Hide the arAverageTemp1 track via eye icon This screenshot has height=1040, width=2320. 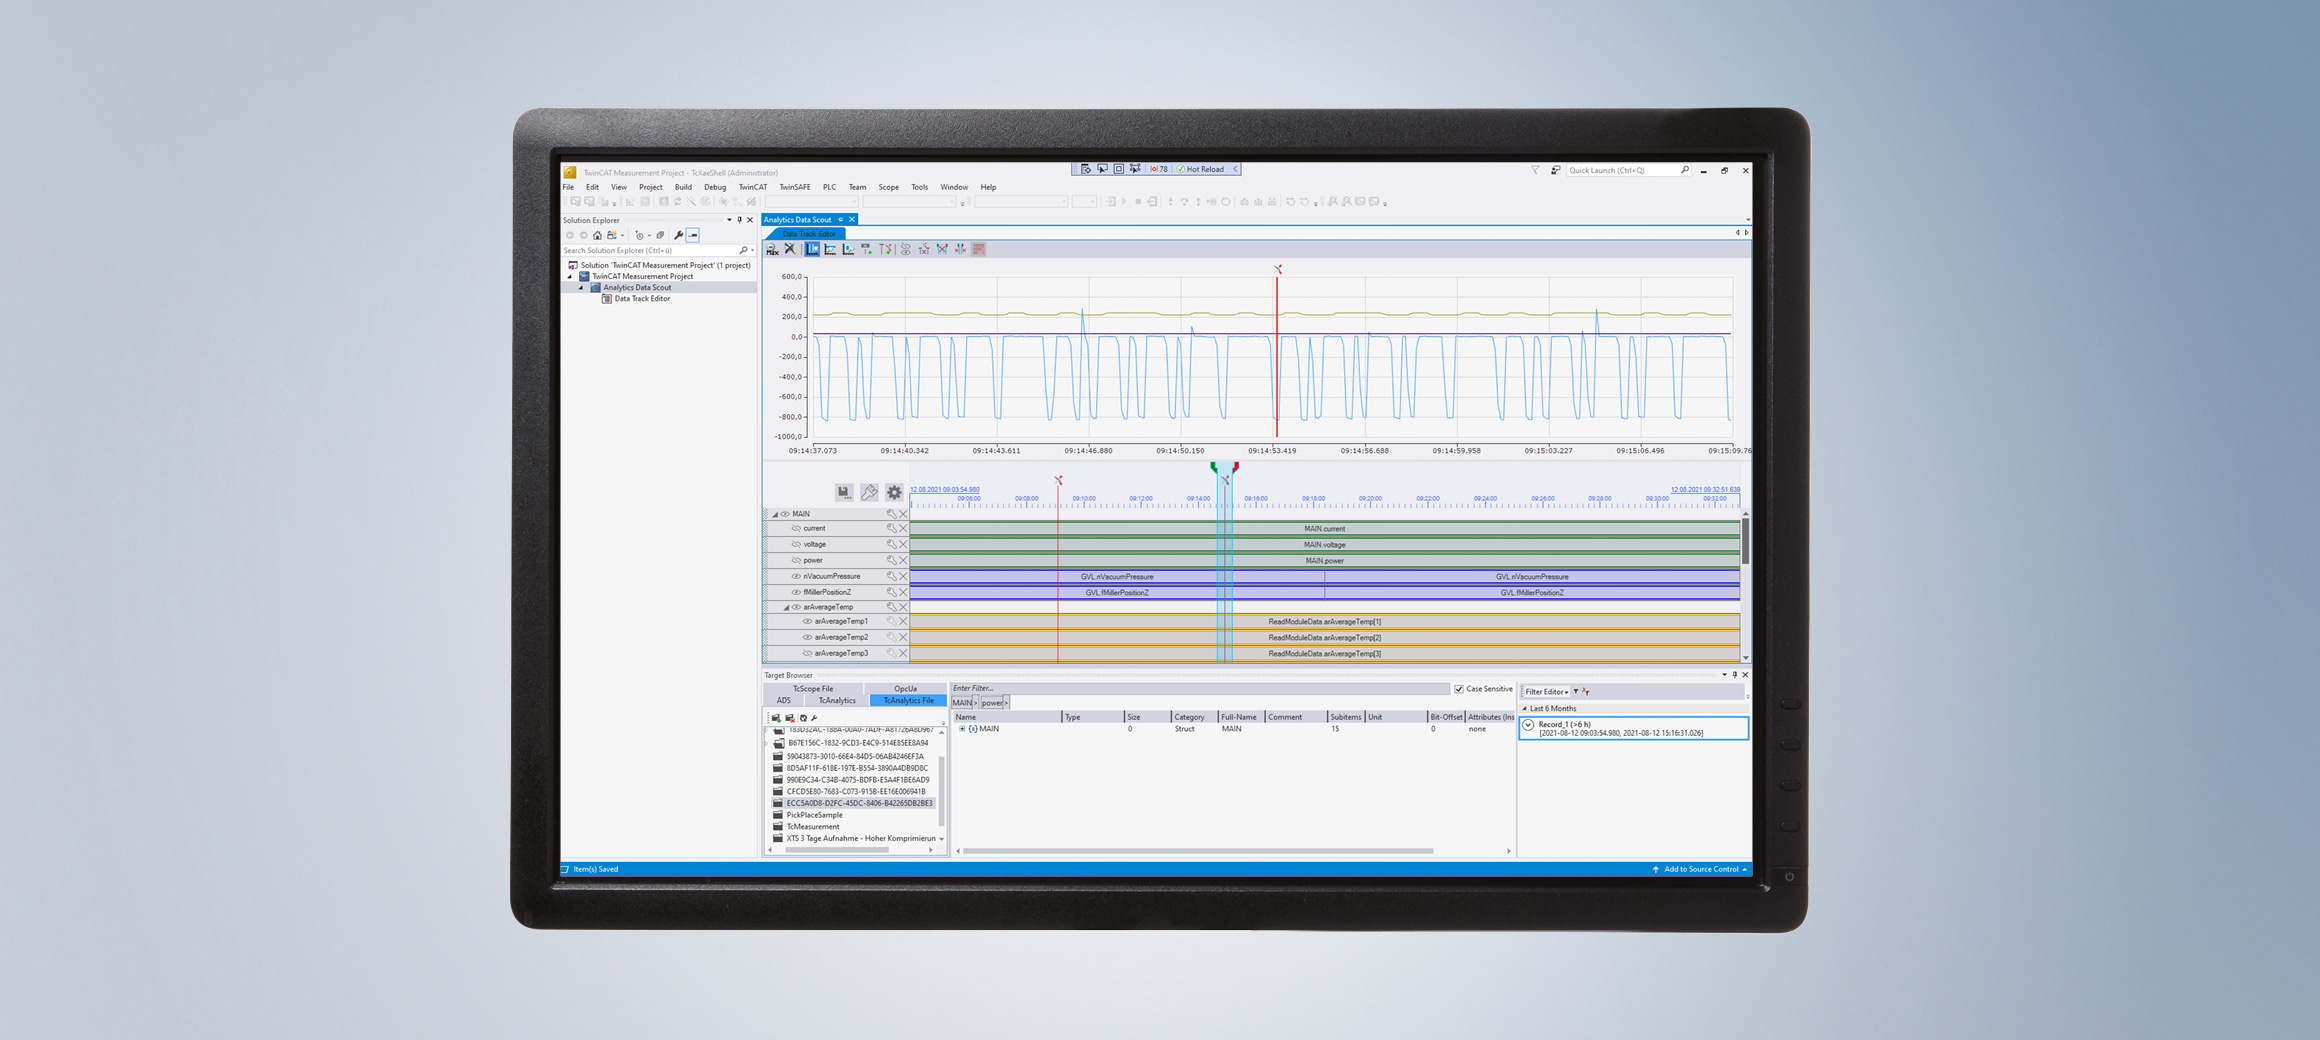click(x=807, y=621)
